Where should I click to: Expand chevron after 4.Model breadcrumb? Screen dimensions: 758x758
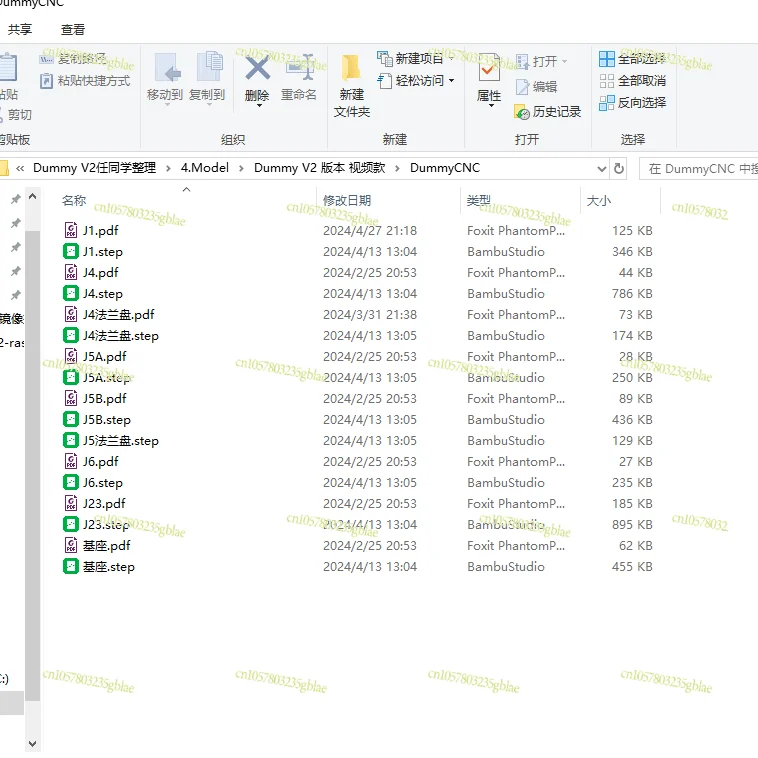click(241, 168)
